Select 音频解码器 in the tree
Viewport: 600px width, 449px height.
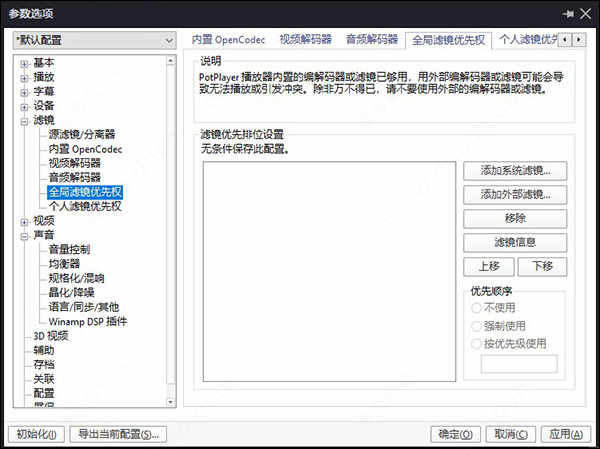tap(75, 178)
